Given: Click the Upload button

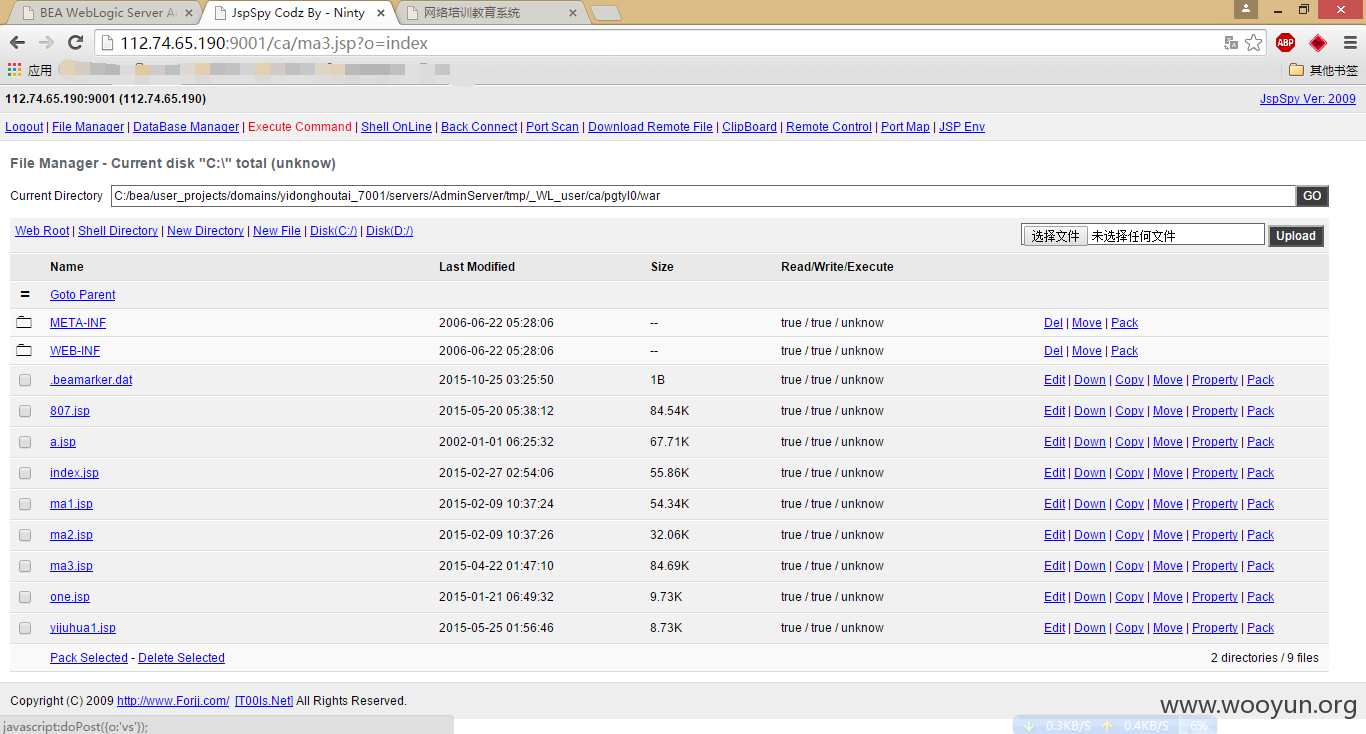Looking at the screenshot, I should pyautogui.click(x=1296, y=236).
